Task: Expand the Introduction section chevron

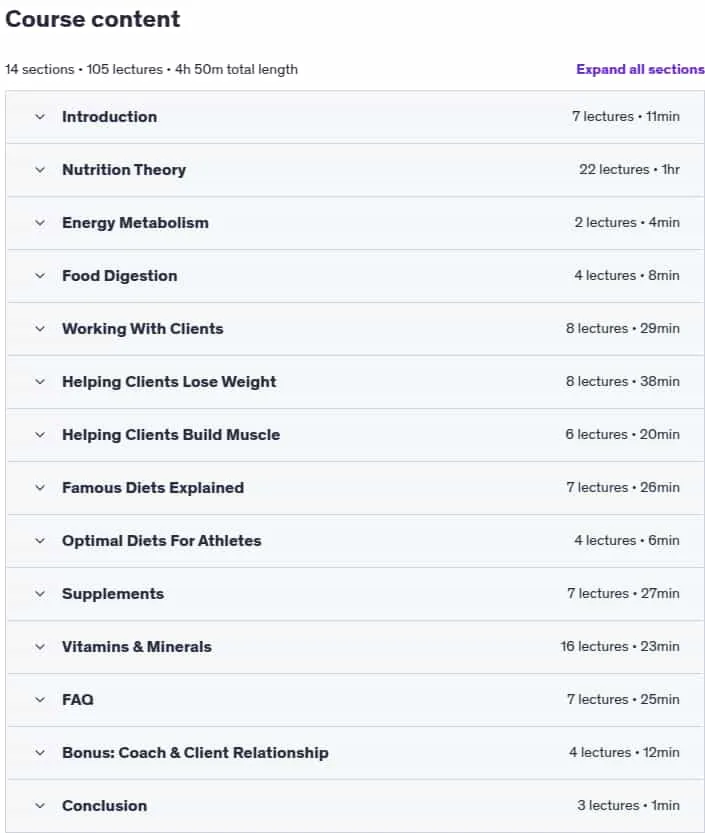Action: 40,116
